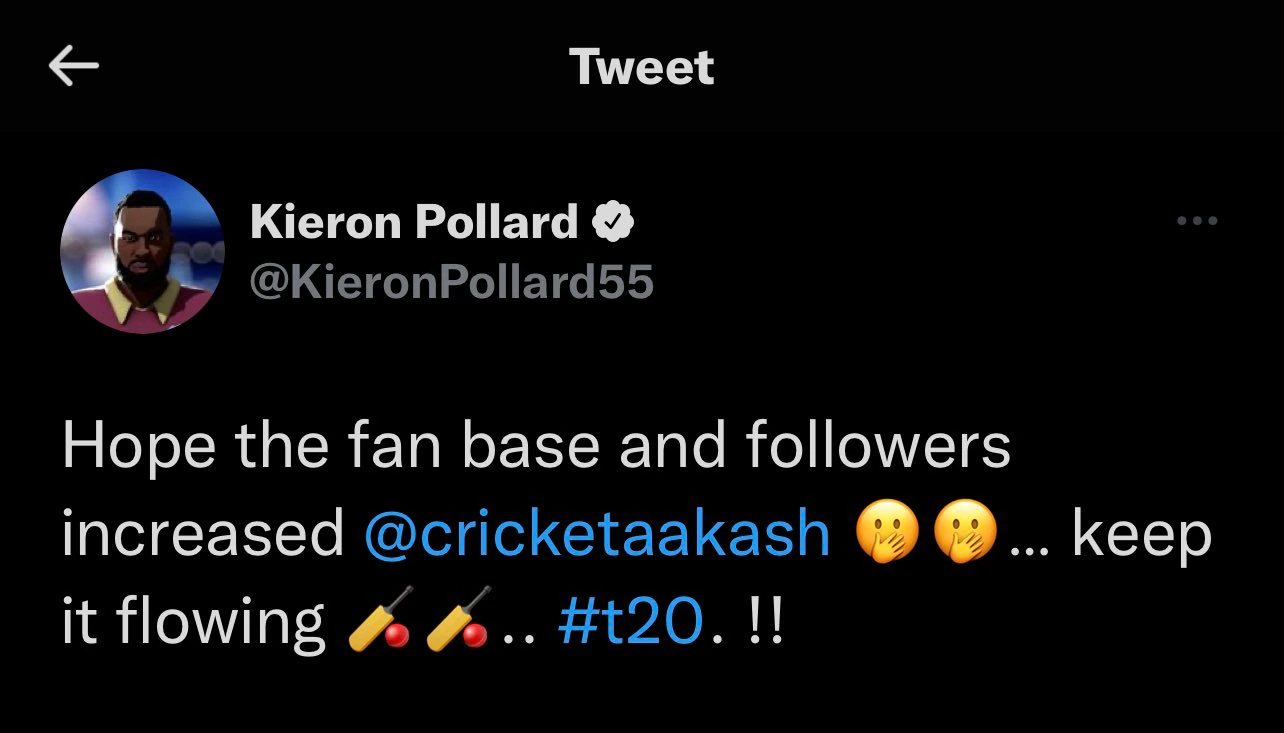Click the word "Hope" in the tweet
This screenshot has width=1284, height=733.
coord(138,447)
